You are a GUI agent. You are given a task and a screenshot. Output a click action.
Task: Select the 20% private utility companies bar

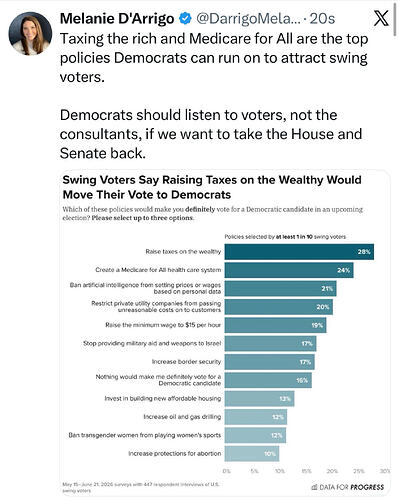[279, 307]
